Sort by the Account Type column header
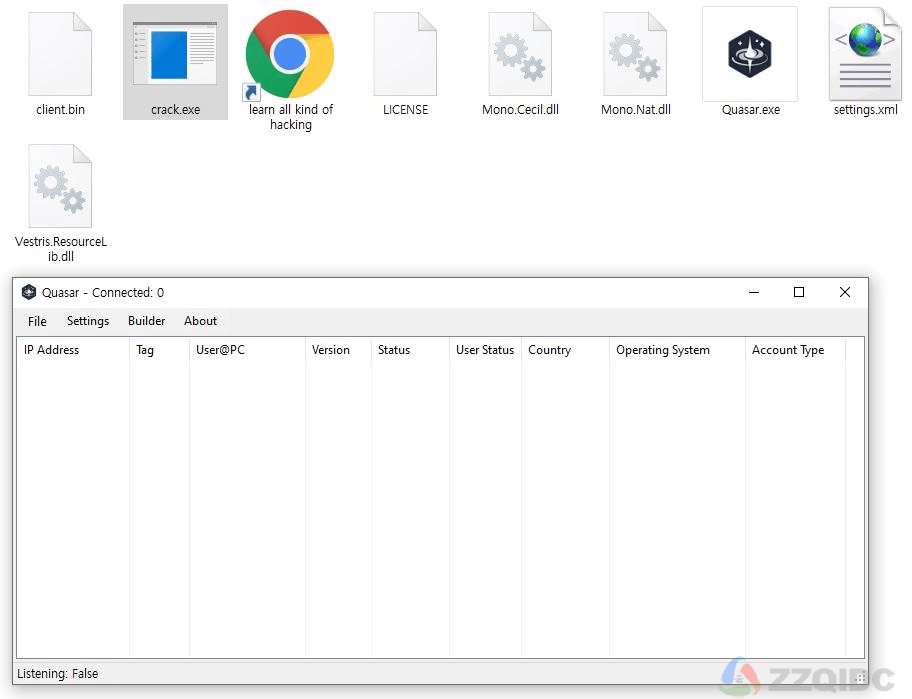The width and height of the screenshot is (912, 699). [795, 350]
